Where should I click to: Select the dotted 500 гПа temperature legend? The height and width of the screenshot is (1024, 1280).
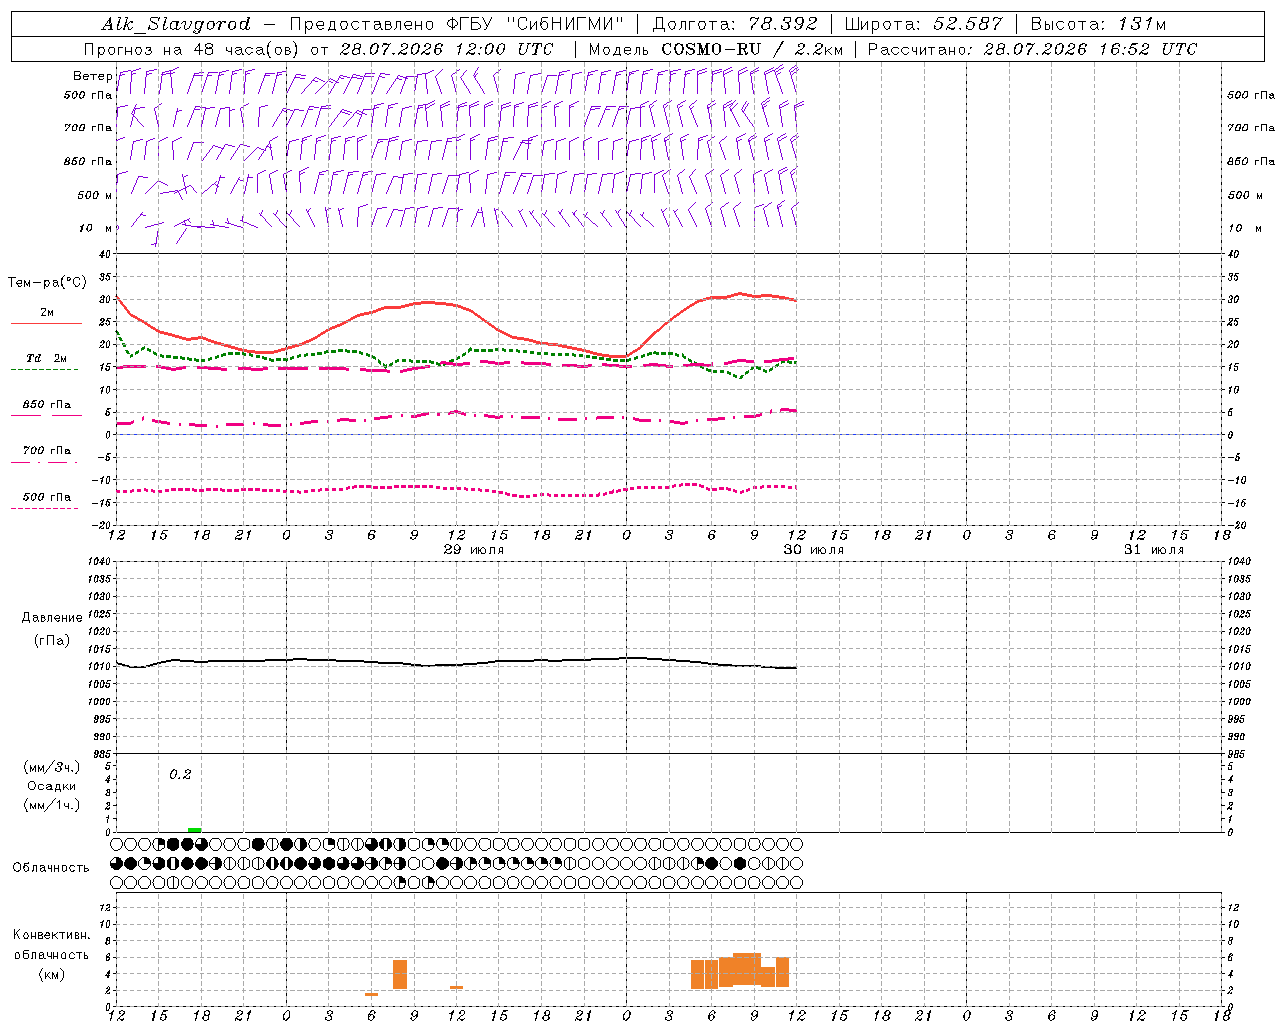click(46, 502)
